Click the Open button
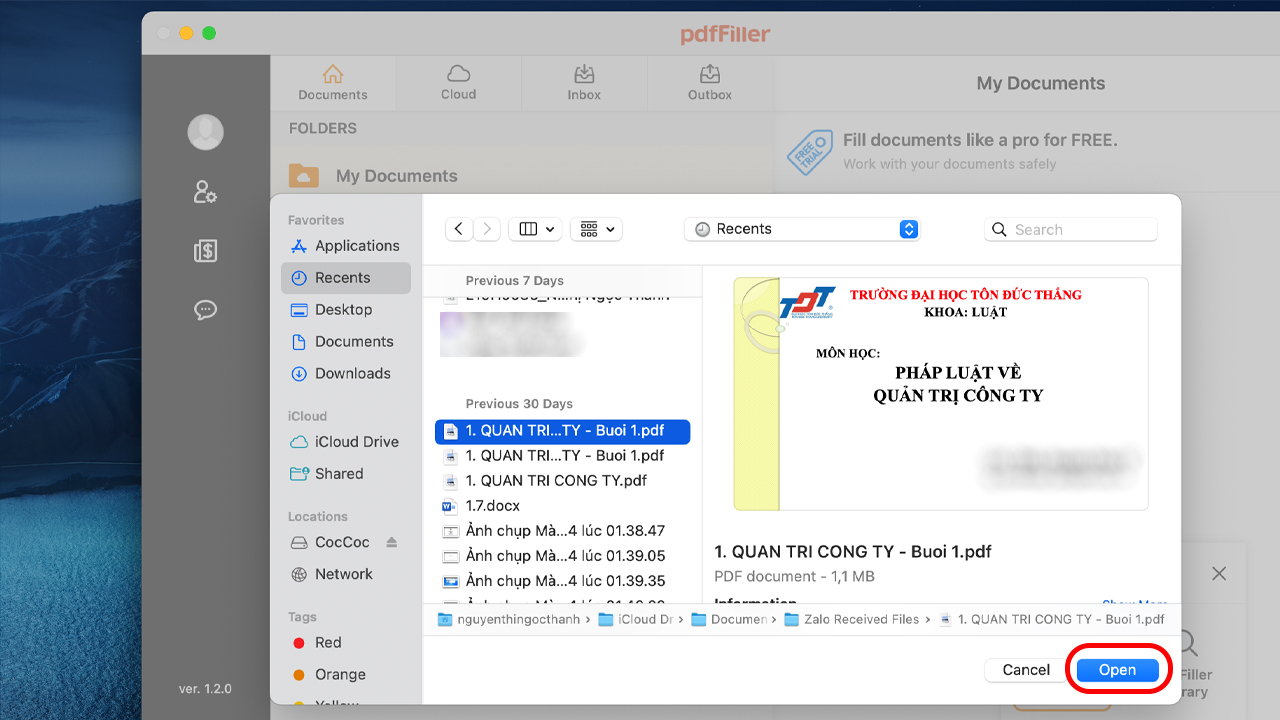Viewport: 1280px width, 720px height. click(1117, 670)
